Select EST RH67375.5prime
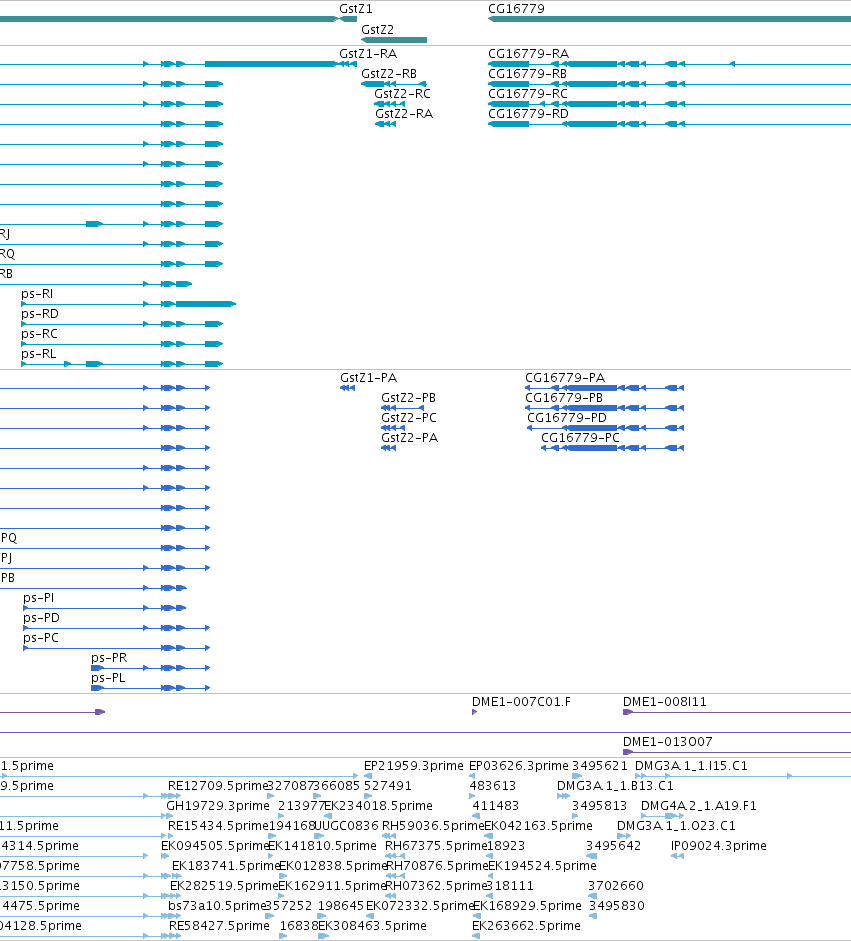 [x=436, y=846]
